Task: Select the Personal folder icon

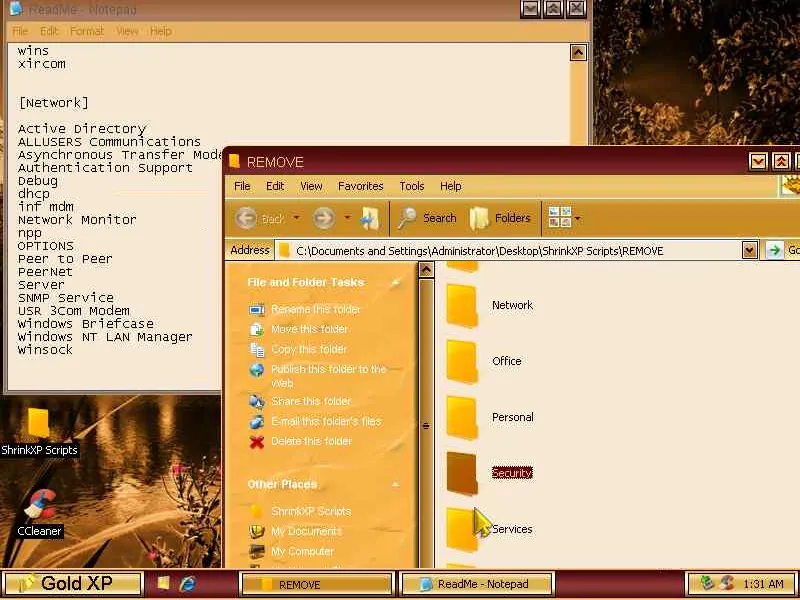Action: coord(462,418)
